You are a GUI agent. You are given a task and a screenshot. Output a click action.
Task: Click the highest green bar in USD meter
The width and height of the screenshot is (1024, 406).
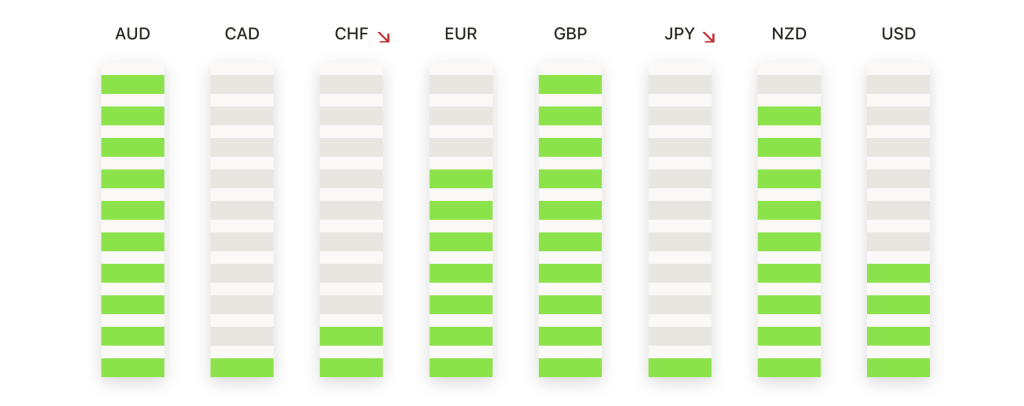[x=899, y=273]
